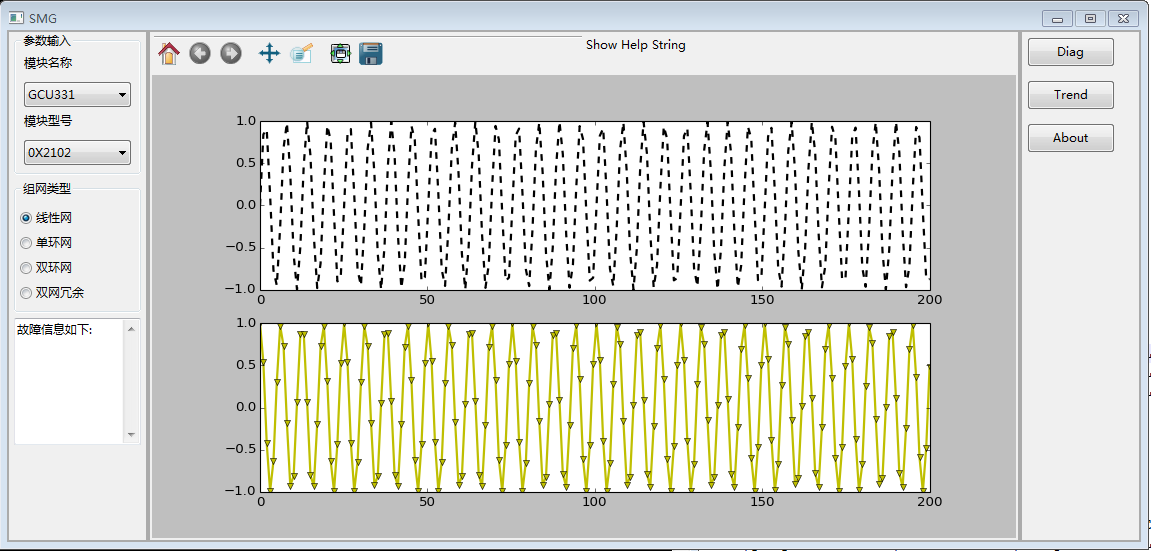The image size is (1151, 551).
Task: Click the 模块名称 label
Action: [x=48, y=63]
